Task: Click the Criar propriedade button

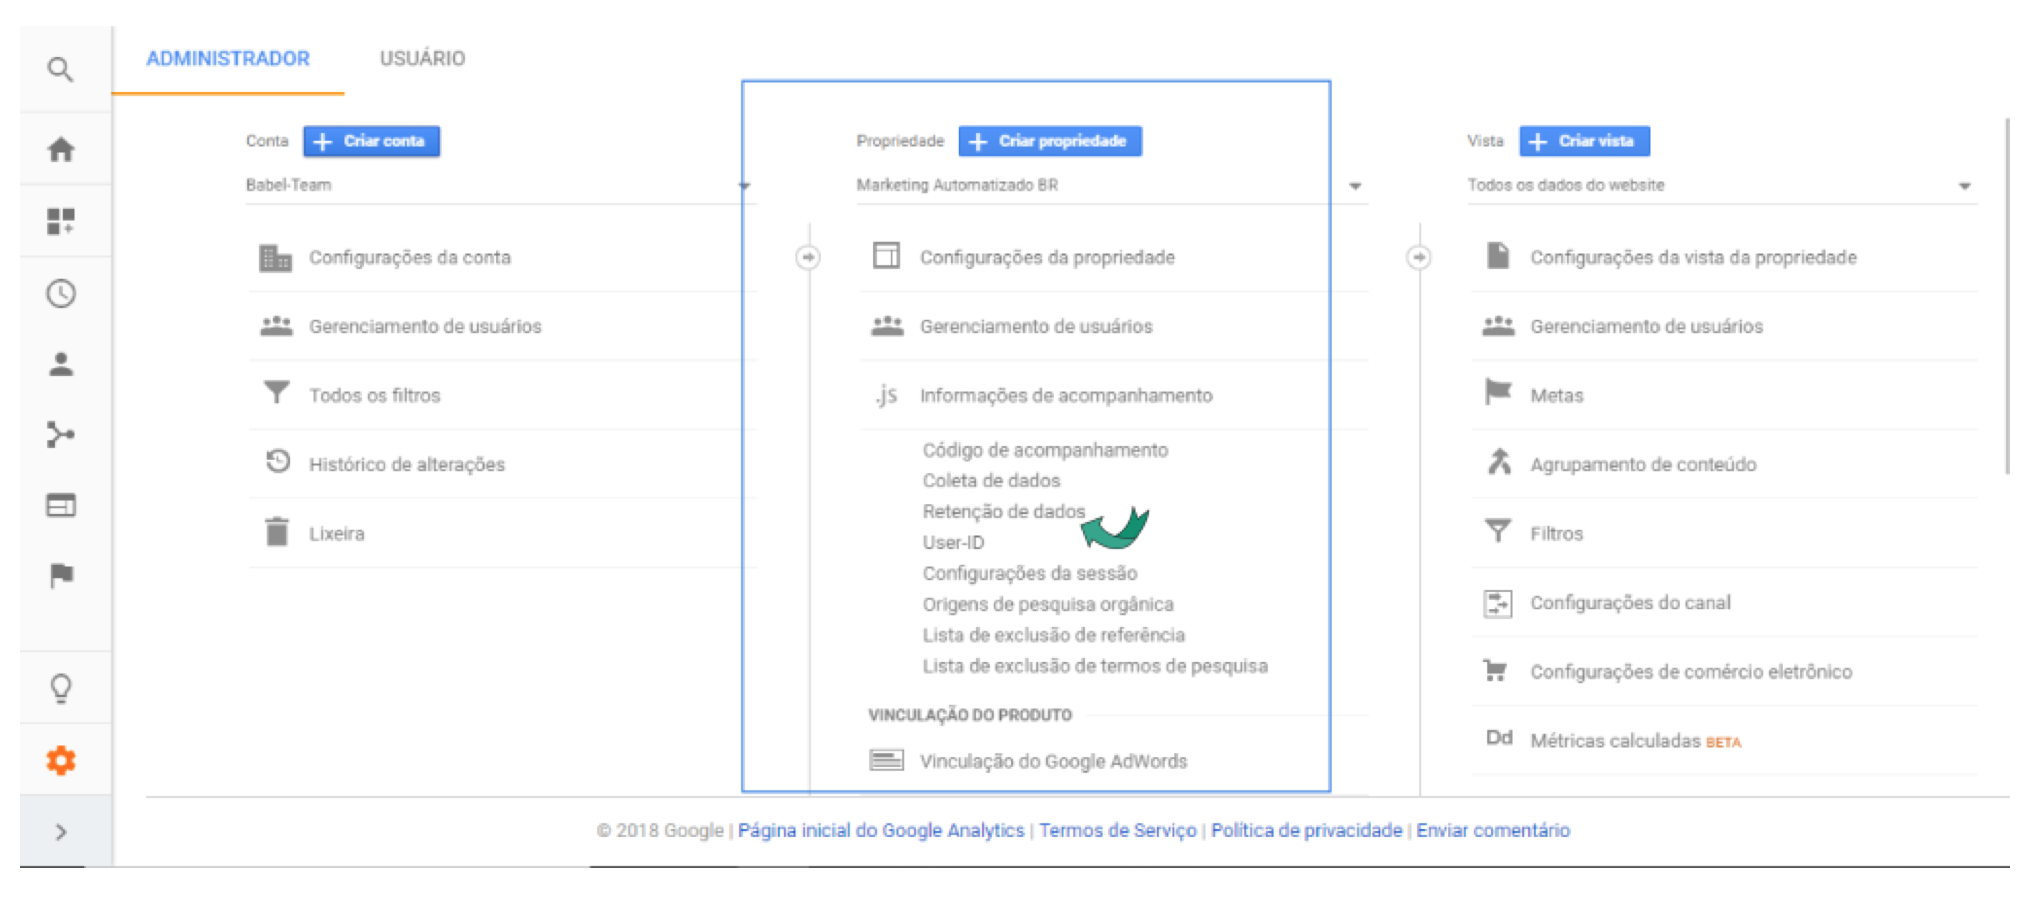Action: coord(1050,141)
